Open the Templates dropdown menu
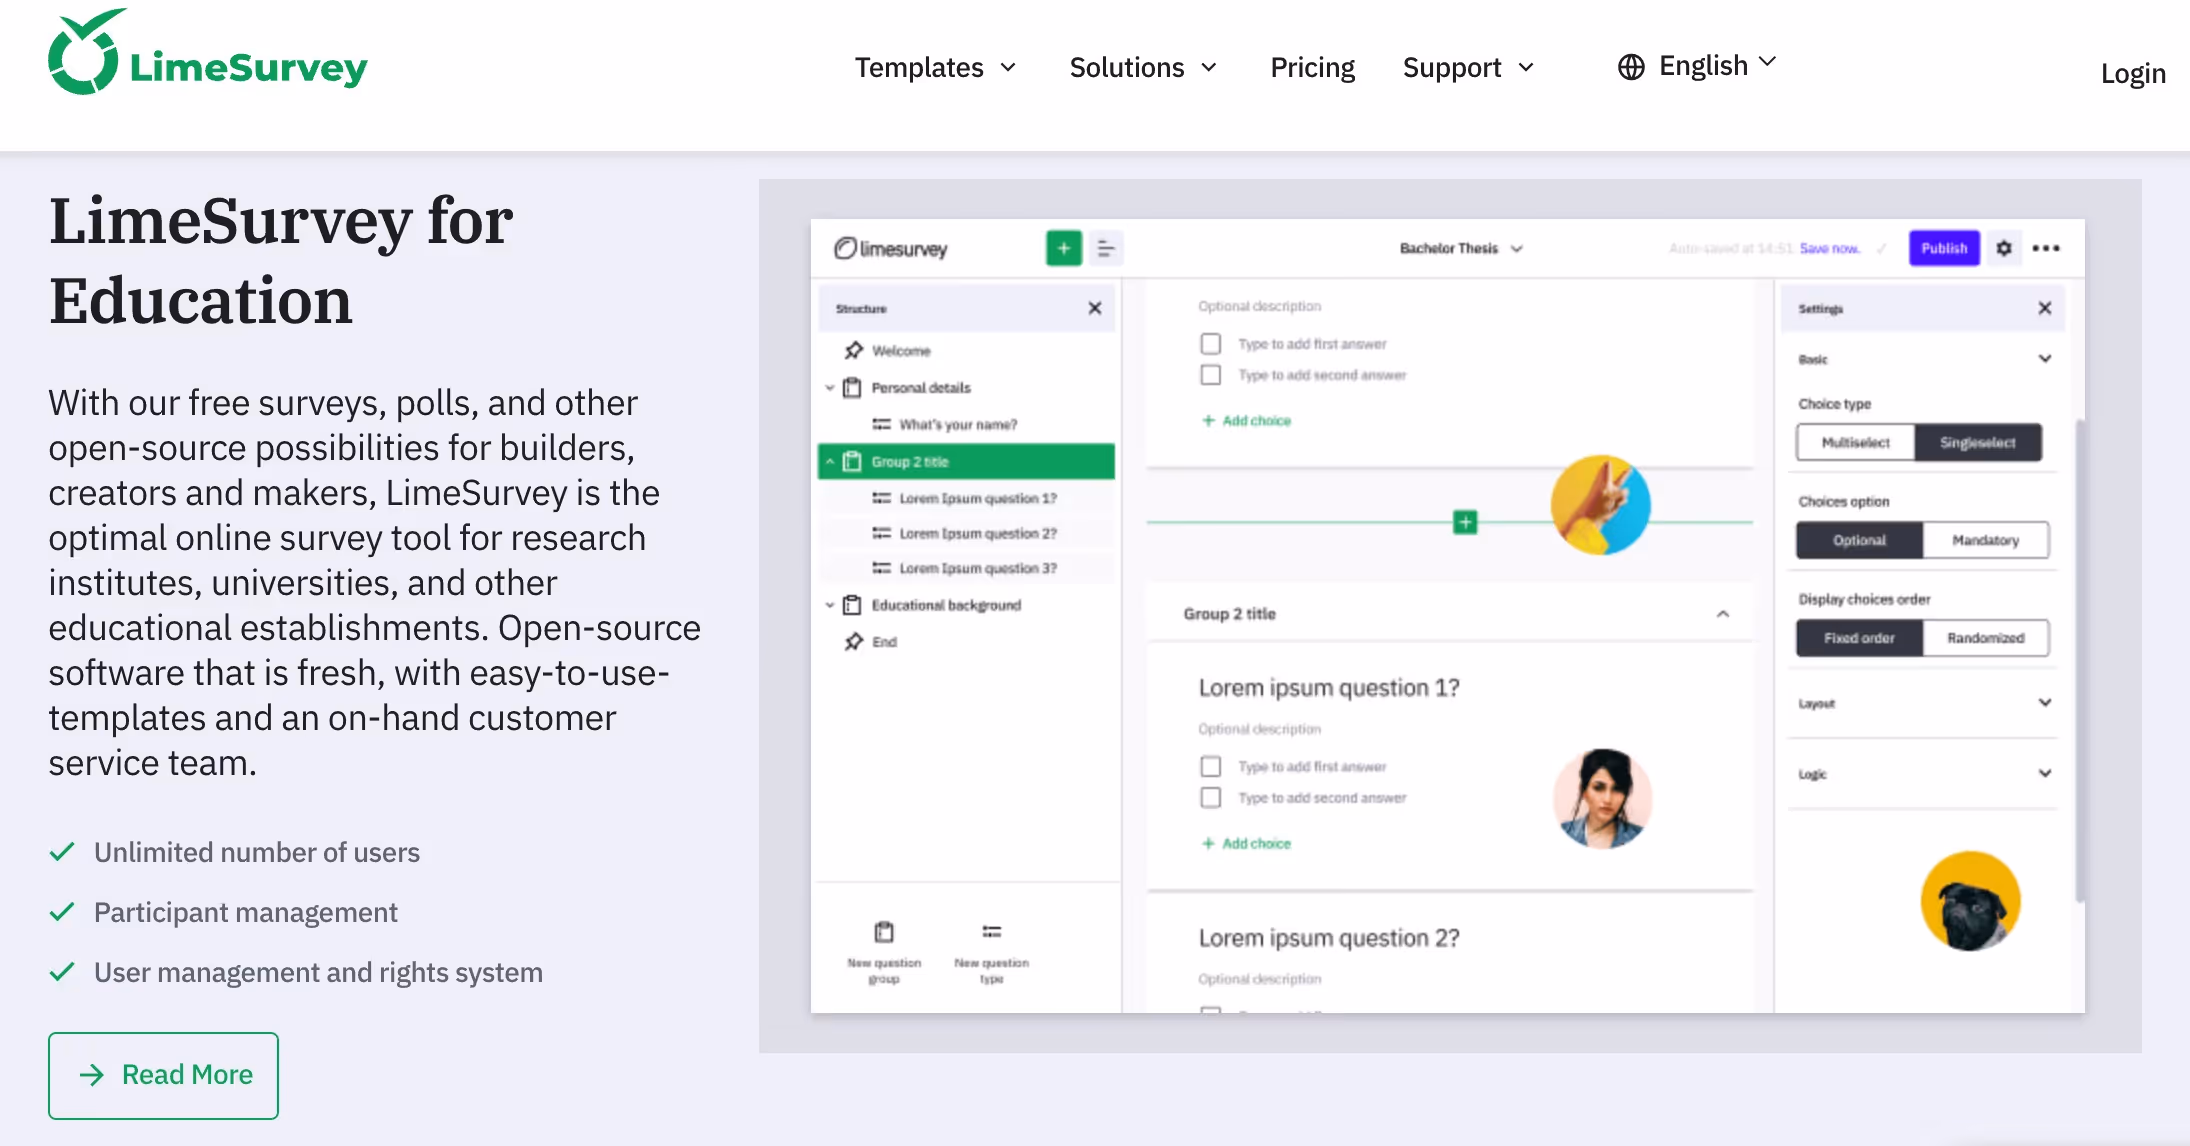The image size is (2190, 1146). click(935, 67)
